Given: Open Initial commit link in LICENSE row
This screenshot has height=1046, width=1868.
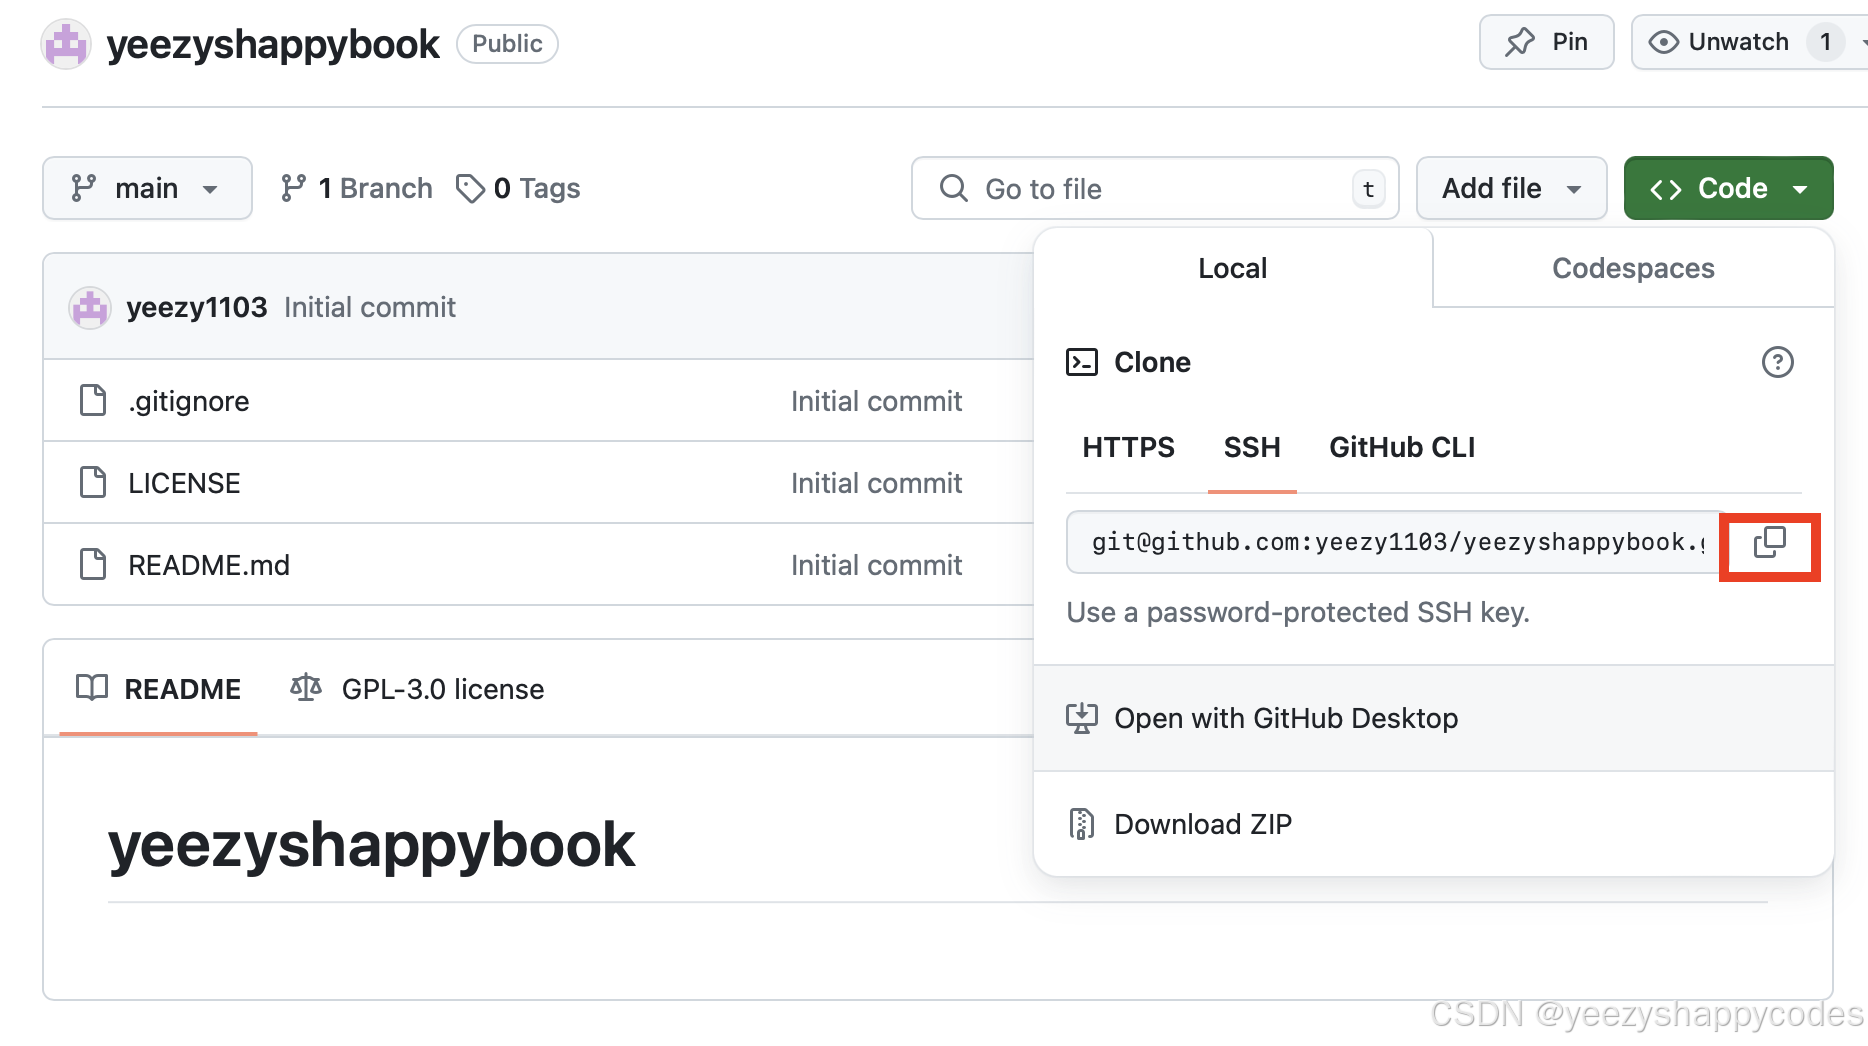Looking at the screenshot, I should coord(876,483).
